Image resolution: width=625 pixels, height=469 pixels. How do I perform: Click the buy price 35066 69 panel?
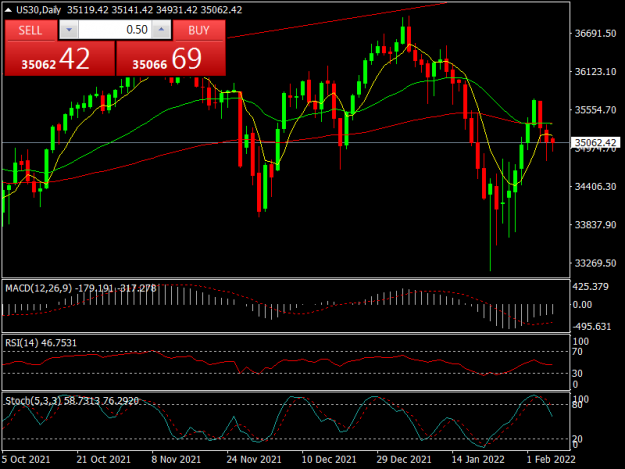(171, 58)
